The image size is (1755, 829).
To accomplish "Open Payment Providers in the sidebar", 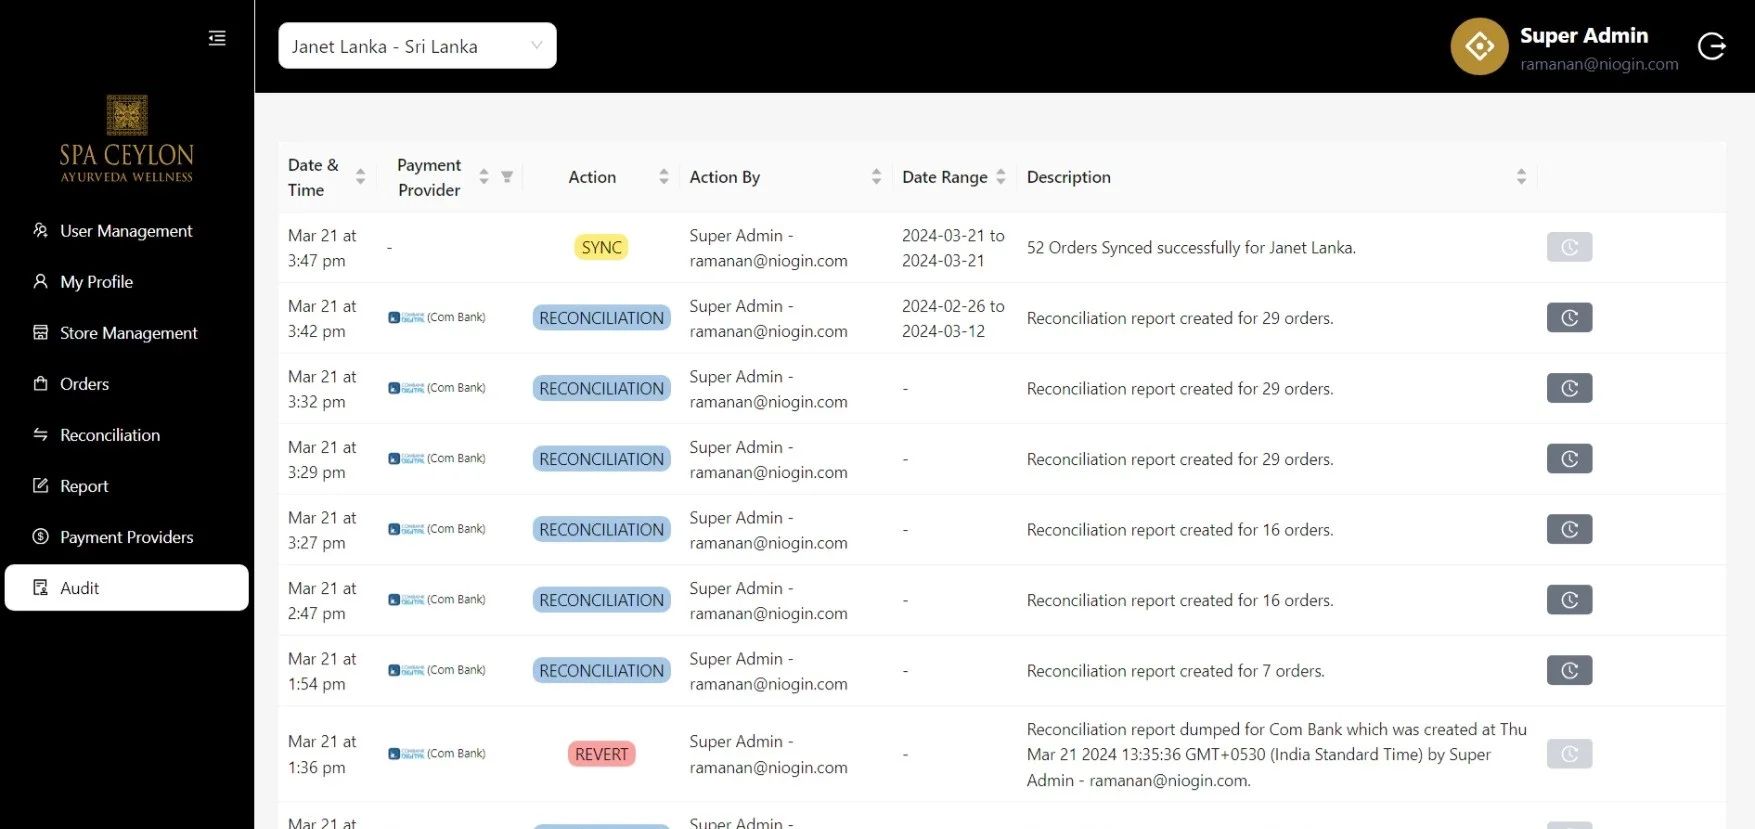I will pyautogui.click(x=126, y=537).
